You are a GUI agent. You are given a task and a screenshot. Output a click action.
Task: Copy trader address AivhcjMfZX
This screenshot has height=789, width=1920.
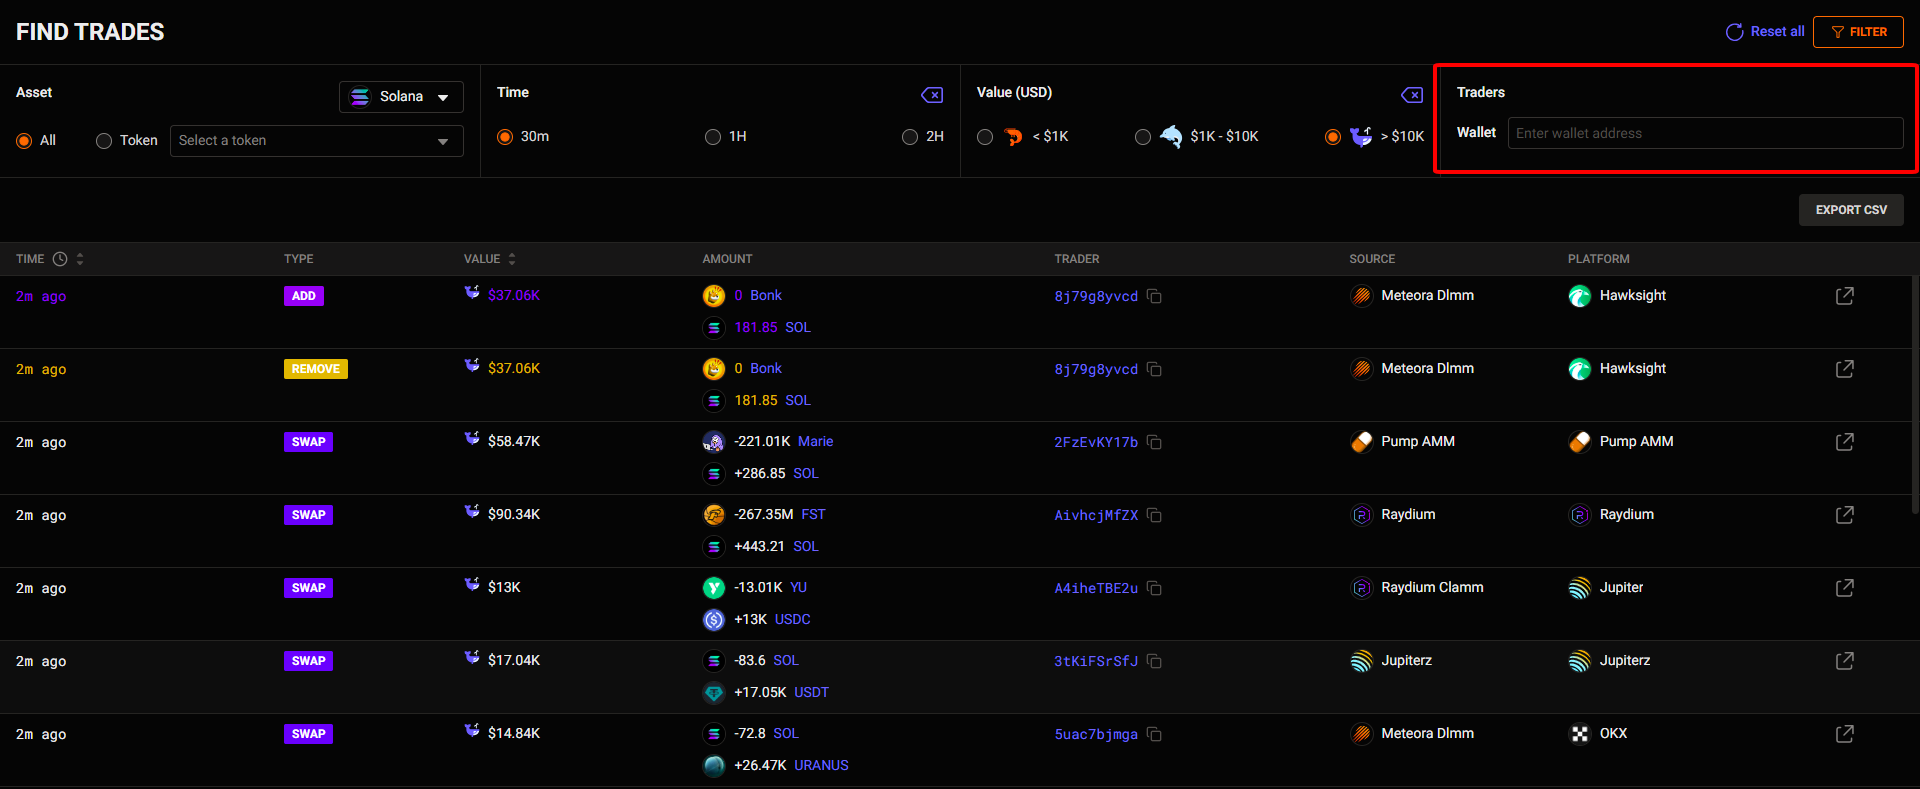coord(1154,515)
